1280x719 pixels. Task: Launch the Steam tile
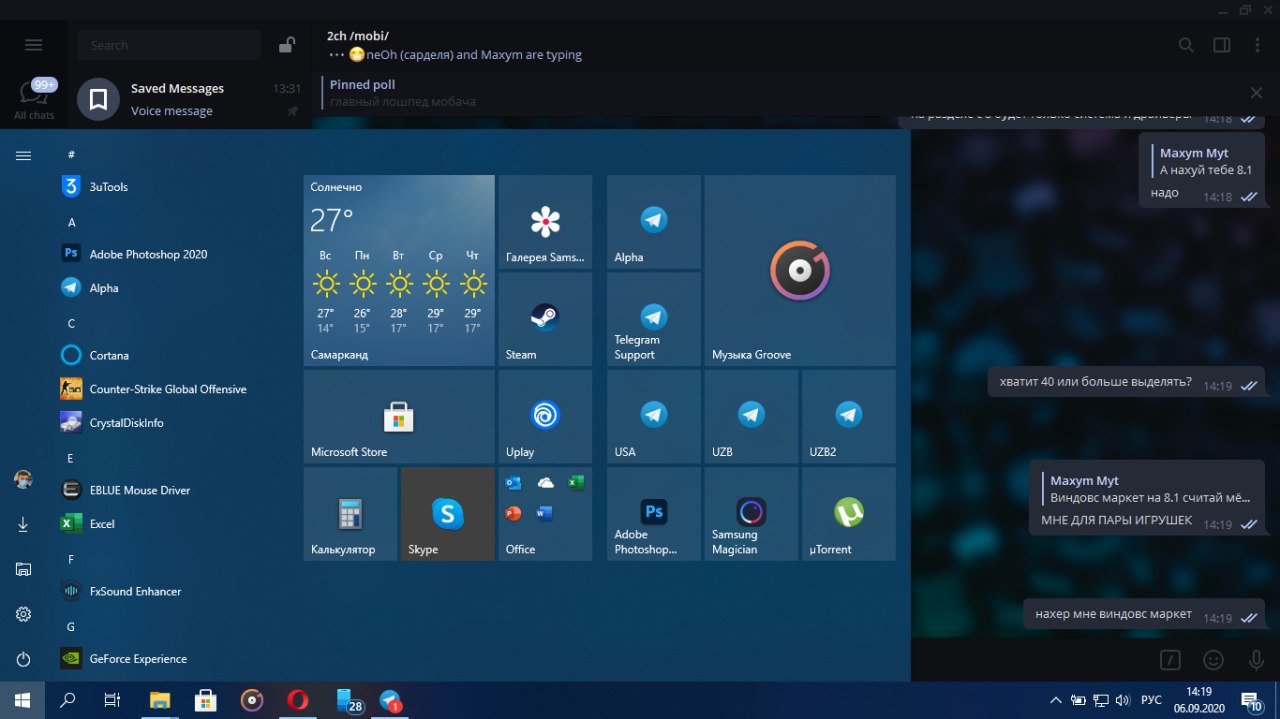click(545, 319)
